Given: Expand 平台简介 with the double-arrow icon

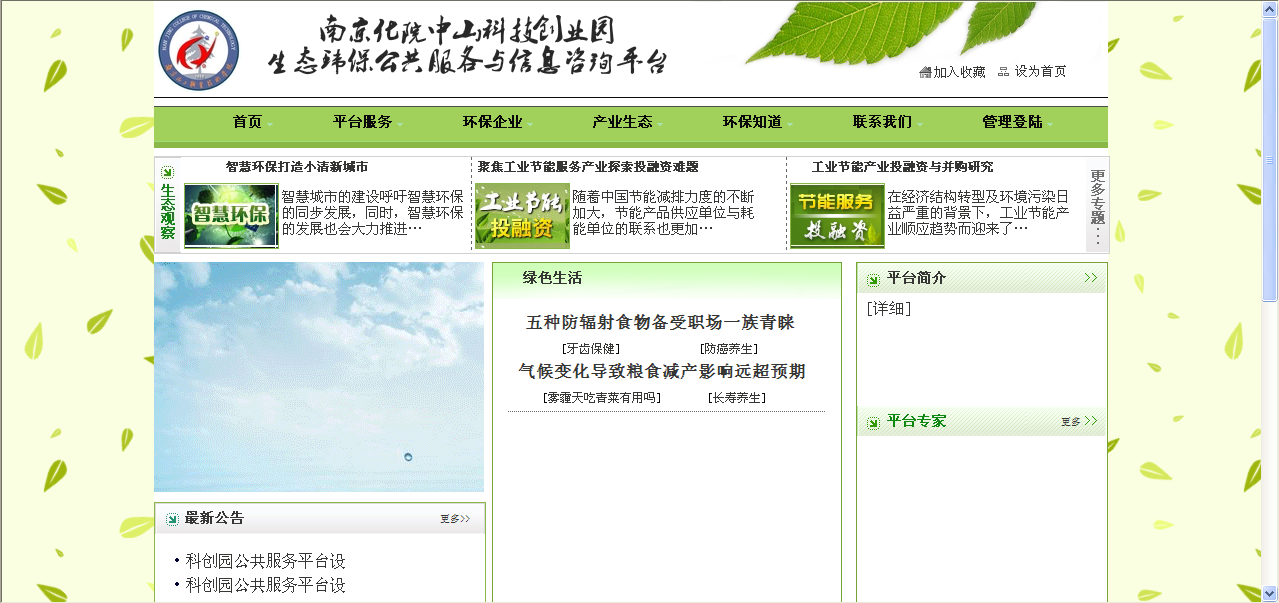Looking at the screenshot, I should click(1090, 278).
